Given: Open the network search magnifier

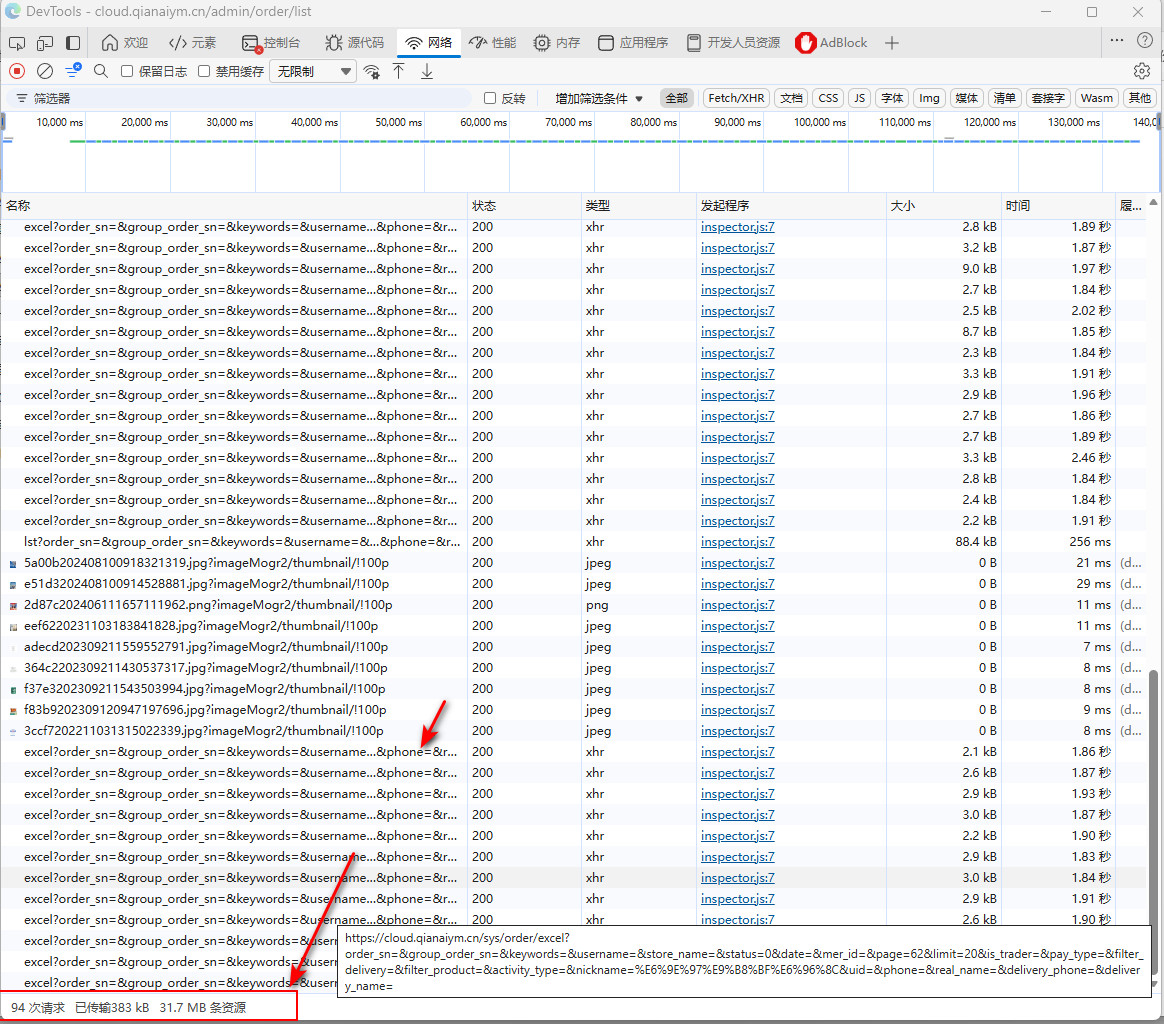Looking at the screenshot, I should click(x=101, y=71).
